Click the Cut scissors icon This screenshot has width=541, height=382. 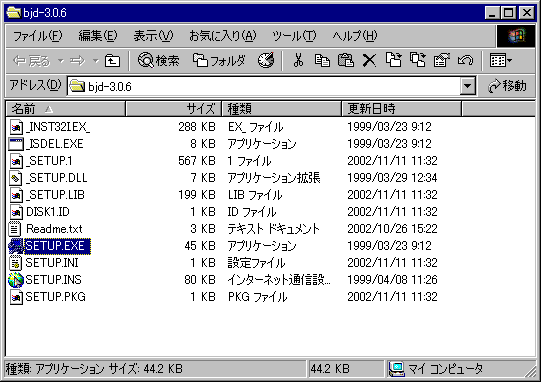point(298,60)
